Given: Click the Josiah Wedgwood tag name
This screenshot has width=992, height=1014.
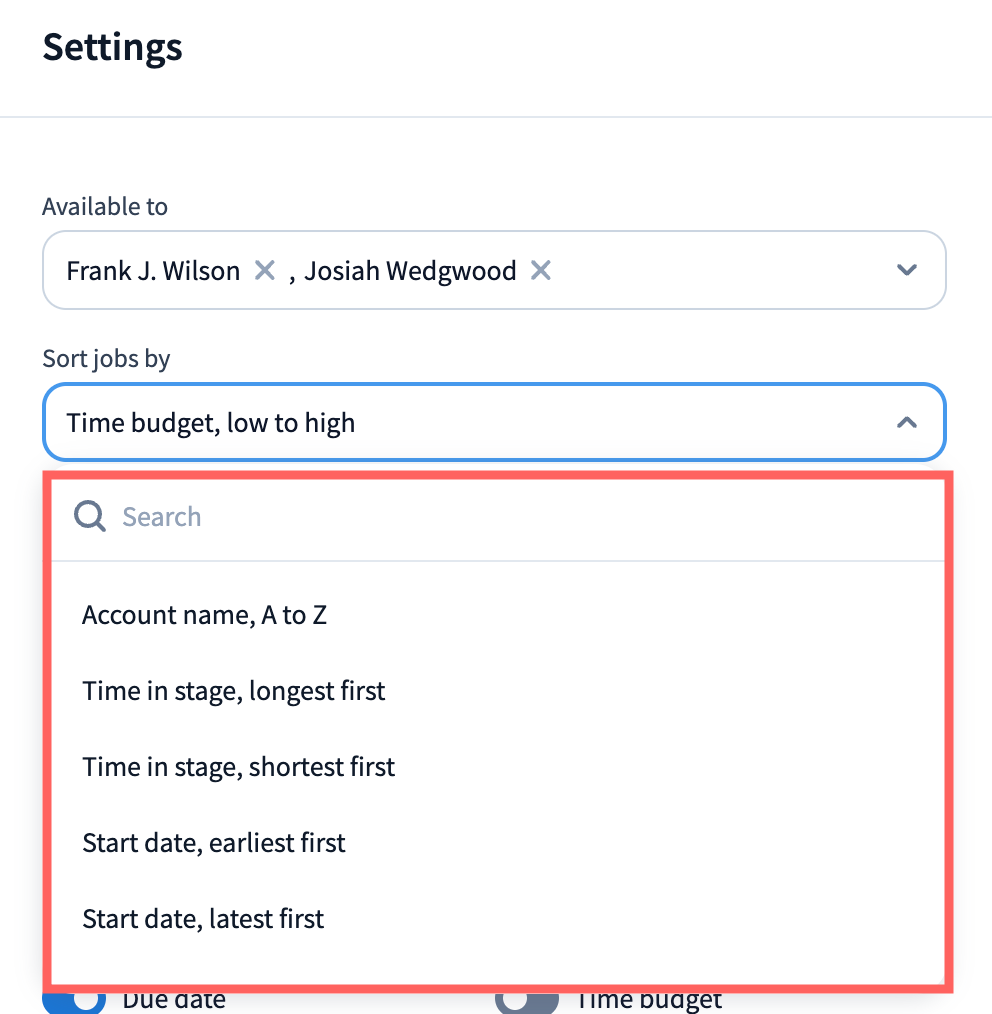Looking at the screenshot, I should point(410,271).
